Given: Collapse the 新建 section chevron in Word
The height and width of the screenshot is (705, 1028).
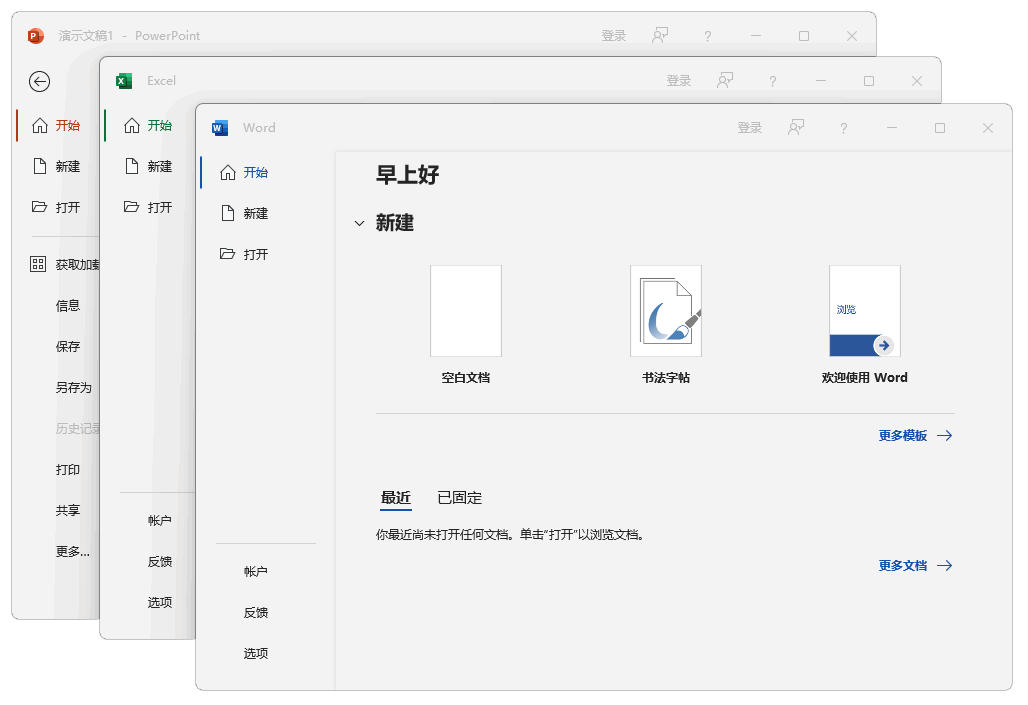Looking at the screenshot, I should pos(359,224).
